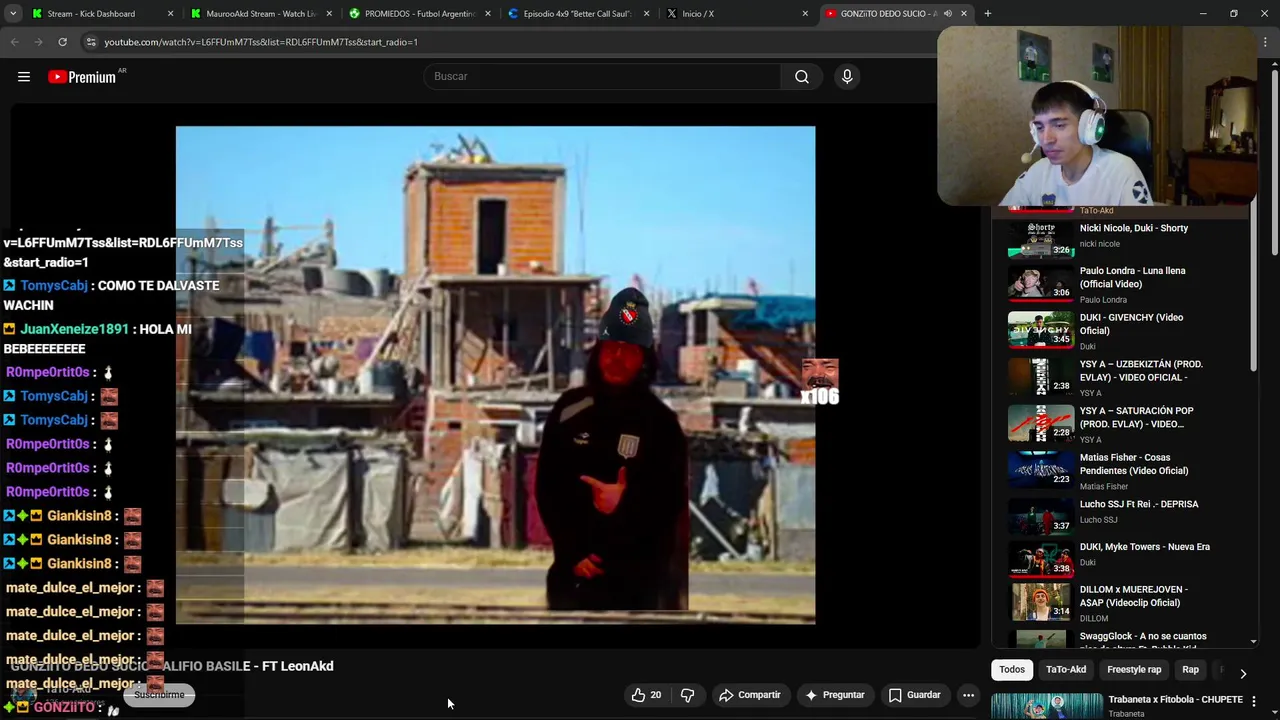The height and width of the screenshot is (720, 1280).
Task: Click 'Matias Fisher - Cosas Pendientes' title
Action: pyautogui.click(x=1133, y=464)
